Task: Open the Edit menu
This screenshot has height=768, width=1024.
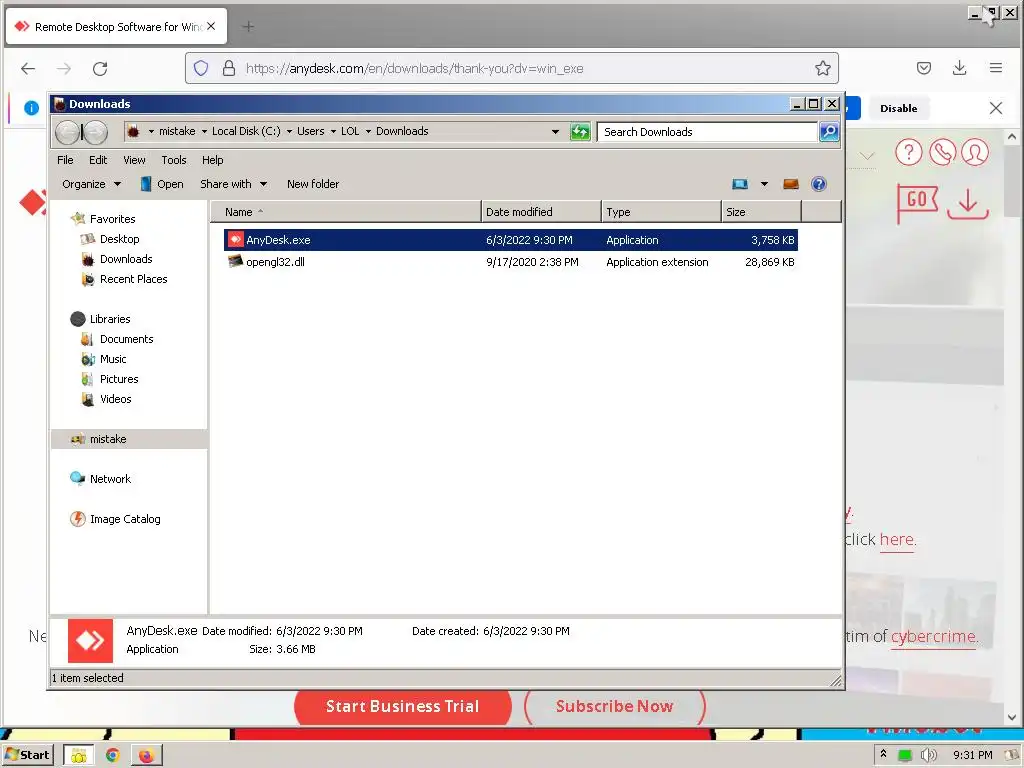Action: click(98, 160)
